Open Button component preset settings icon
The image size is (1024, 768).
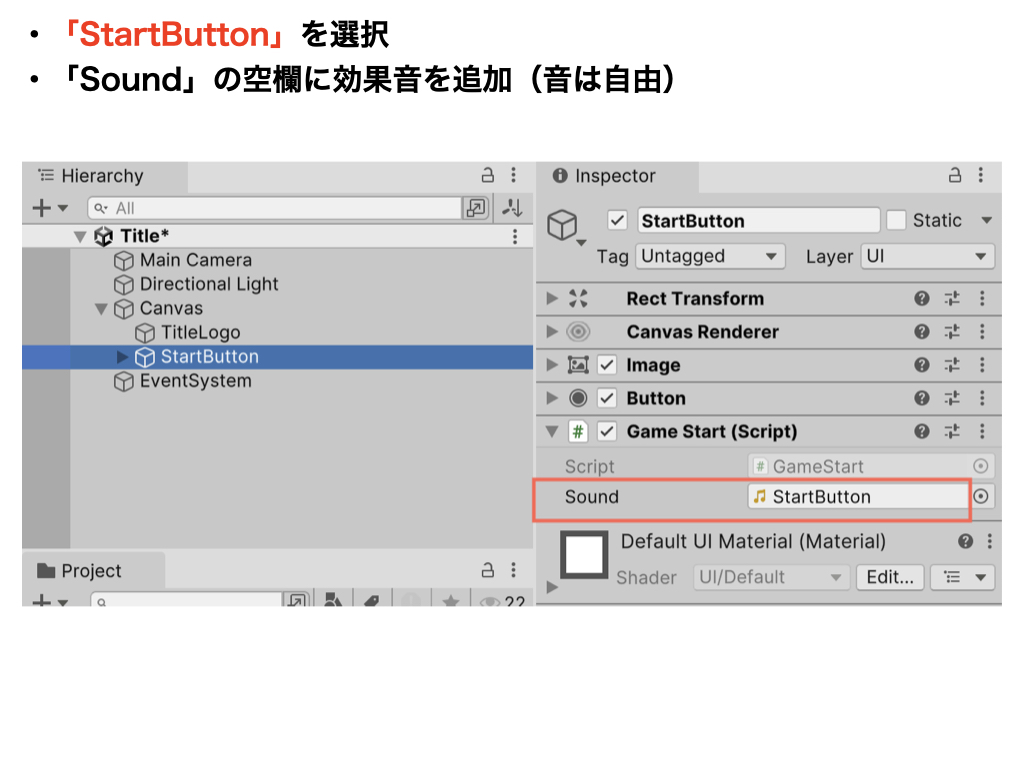pos(952,398)
